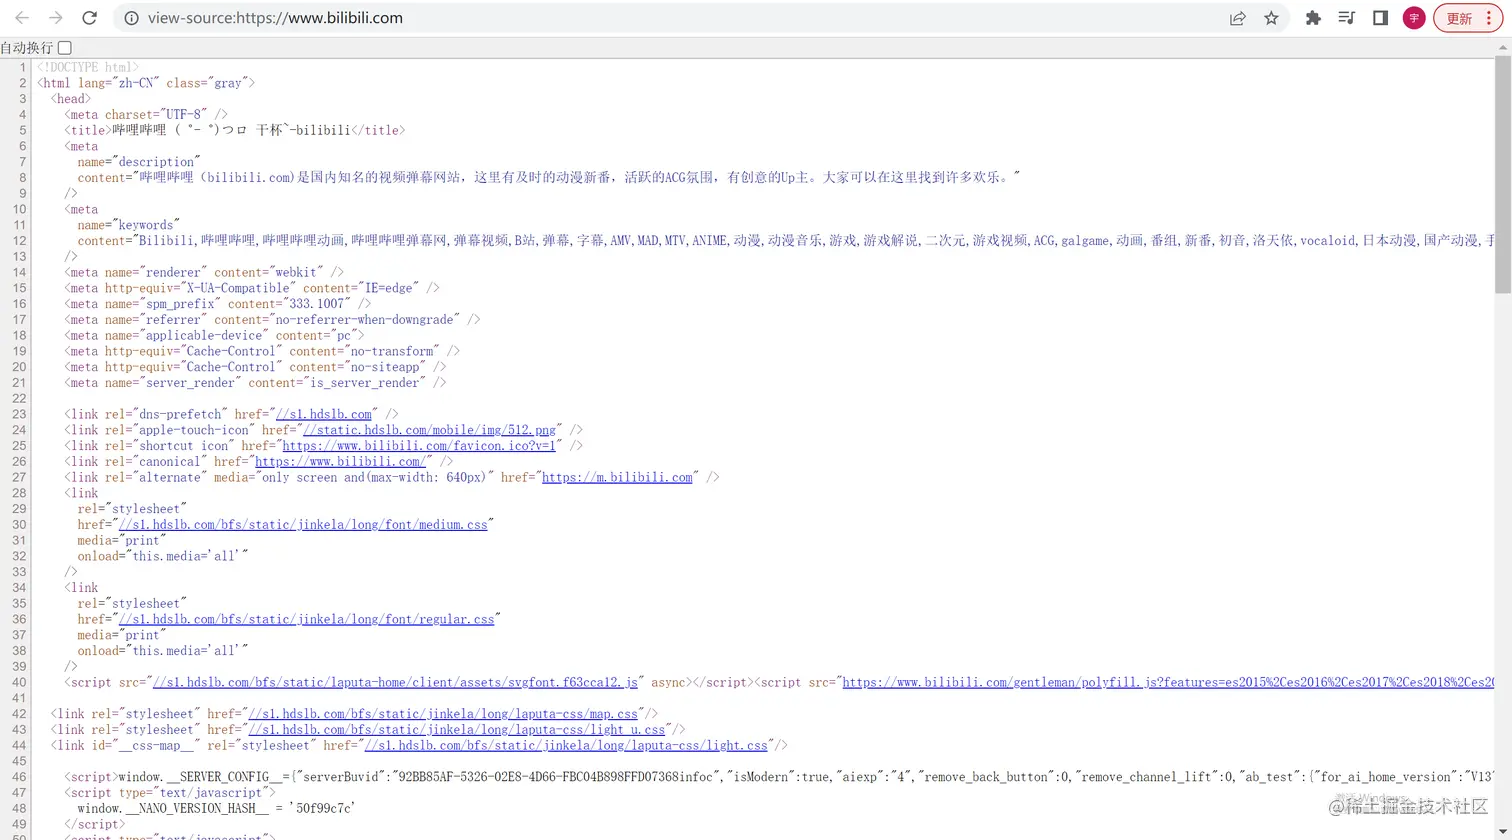Click the name="description" attribute text
Image resolution: width=1512 pixels, height=840 pixels.
139,162
